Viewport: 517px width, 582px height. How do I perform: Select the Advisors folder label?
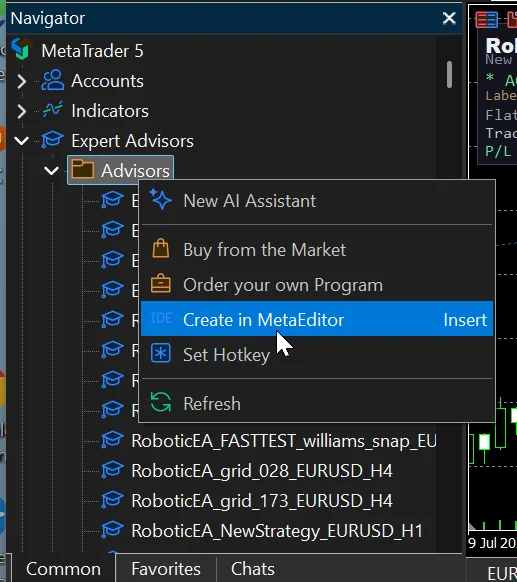coord(135,171)
